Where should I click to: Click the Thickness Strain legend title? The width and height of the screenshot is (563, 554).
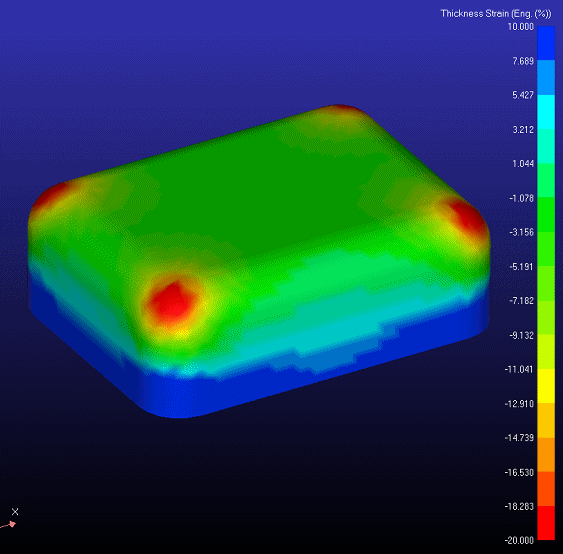click(x=495, y=14)
